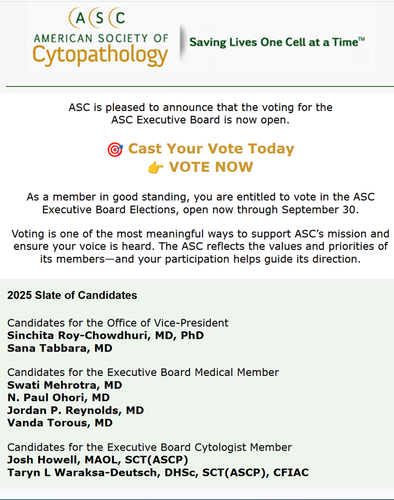394x500 pixels.
Task: Click the Executive Board Medical Member label
Action: [x=143, y=372]
